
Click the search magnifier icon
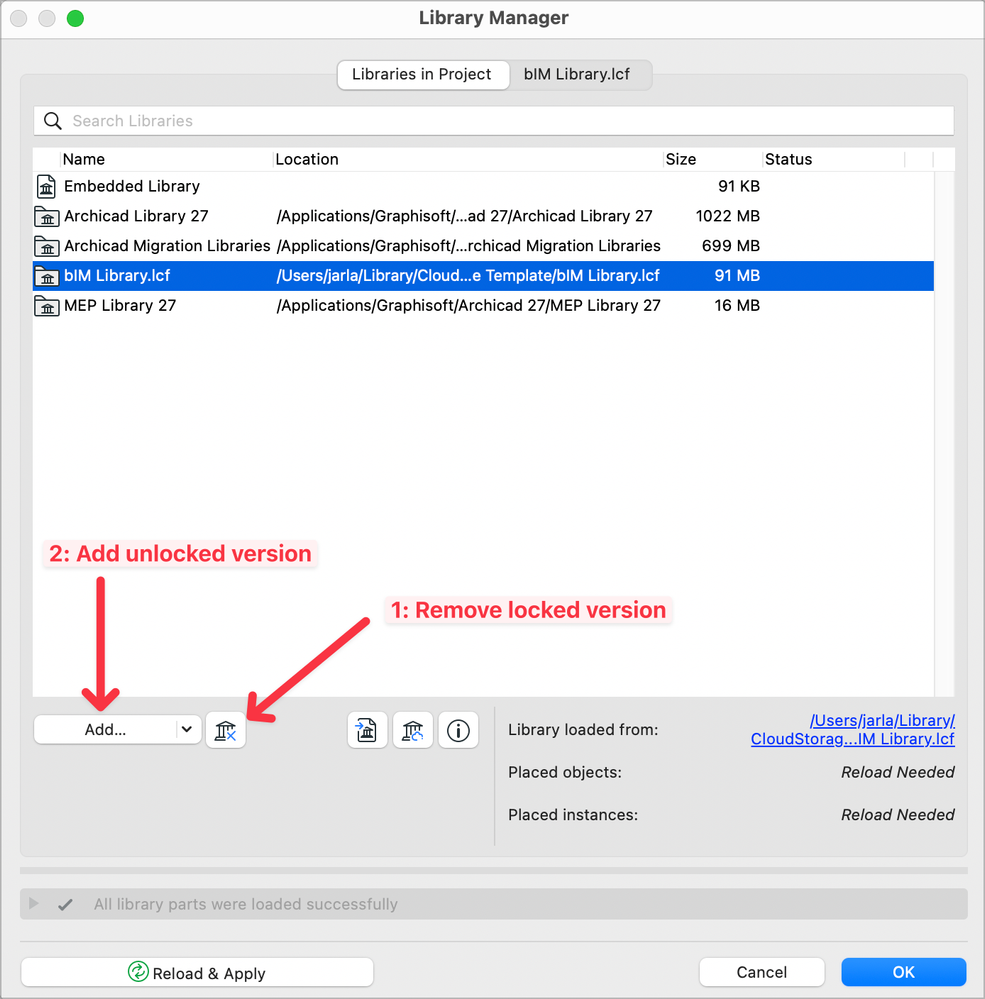53,121
